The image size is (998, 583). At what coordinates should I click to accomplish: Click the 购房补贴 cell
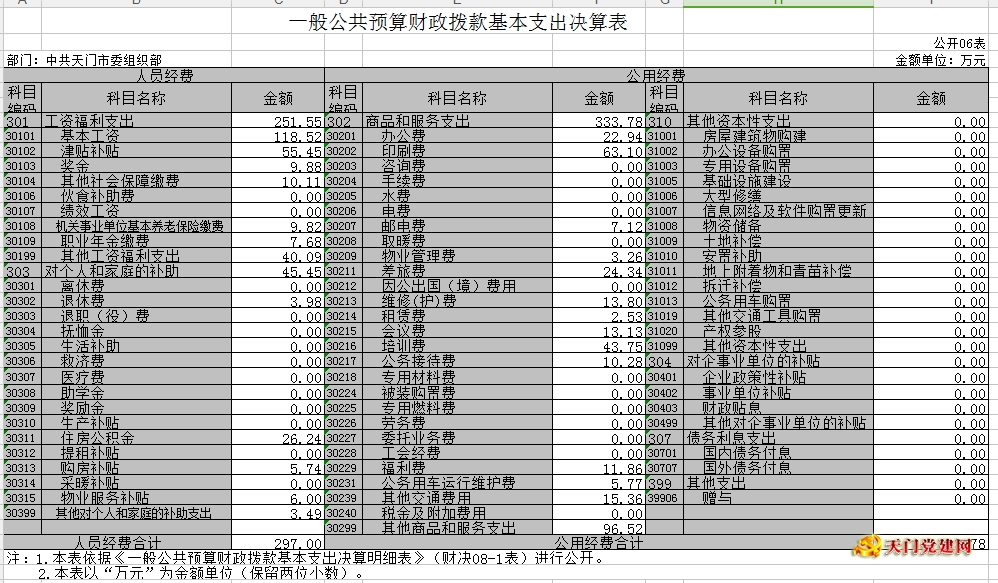(x=137, y=468)
